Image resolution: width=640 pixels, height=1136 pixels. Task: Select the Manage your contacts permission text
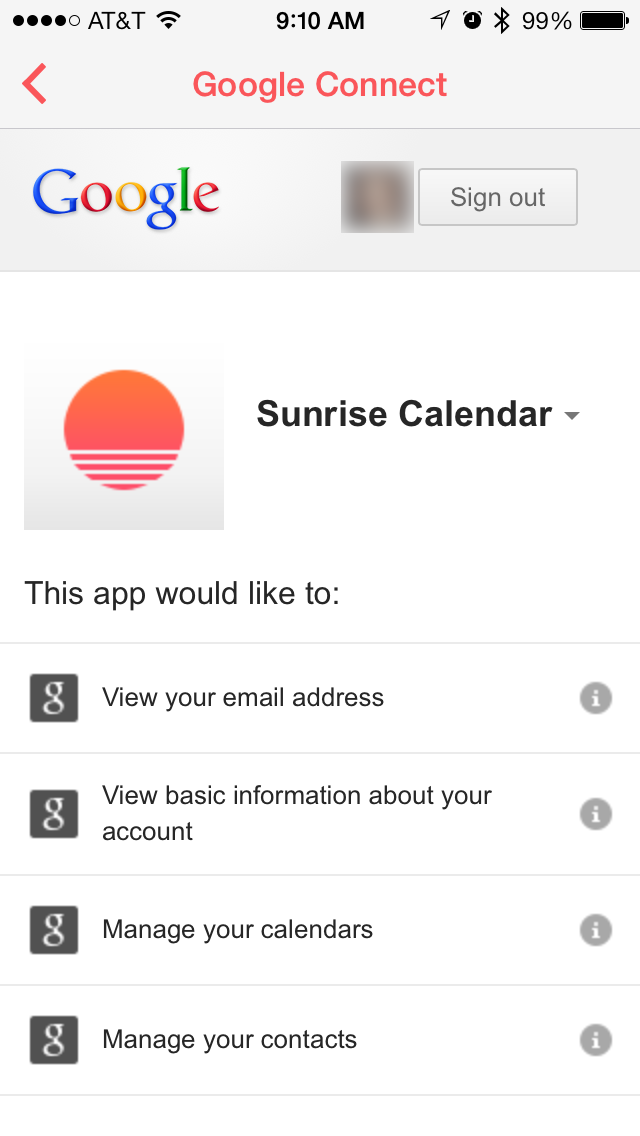(x=230, y=1040)
